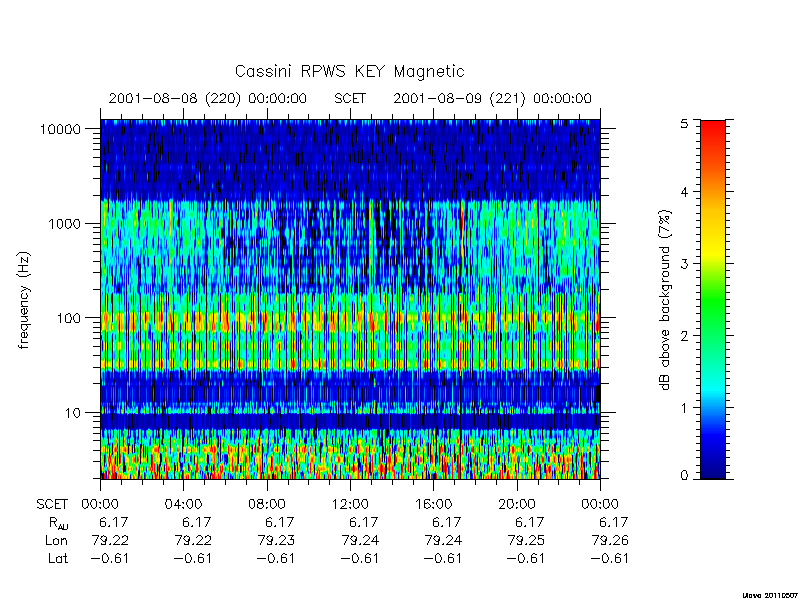Click the Lon value 79.23
The height and width of the screenshot is (600, 800).
point(276,540)
